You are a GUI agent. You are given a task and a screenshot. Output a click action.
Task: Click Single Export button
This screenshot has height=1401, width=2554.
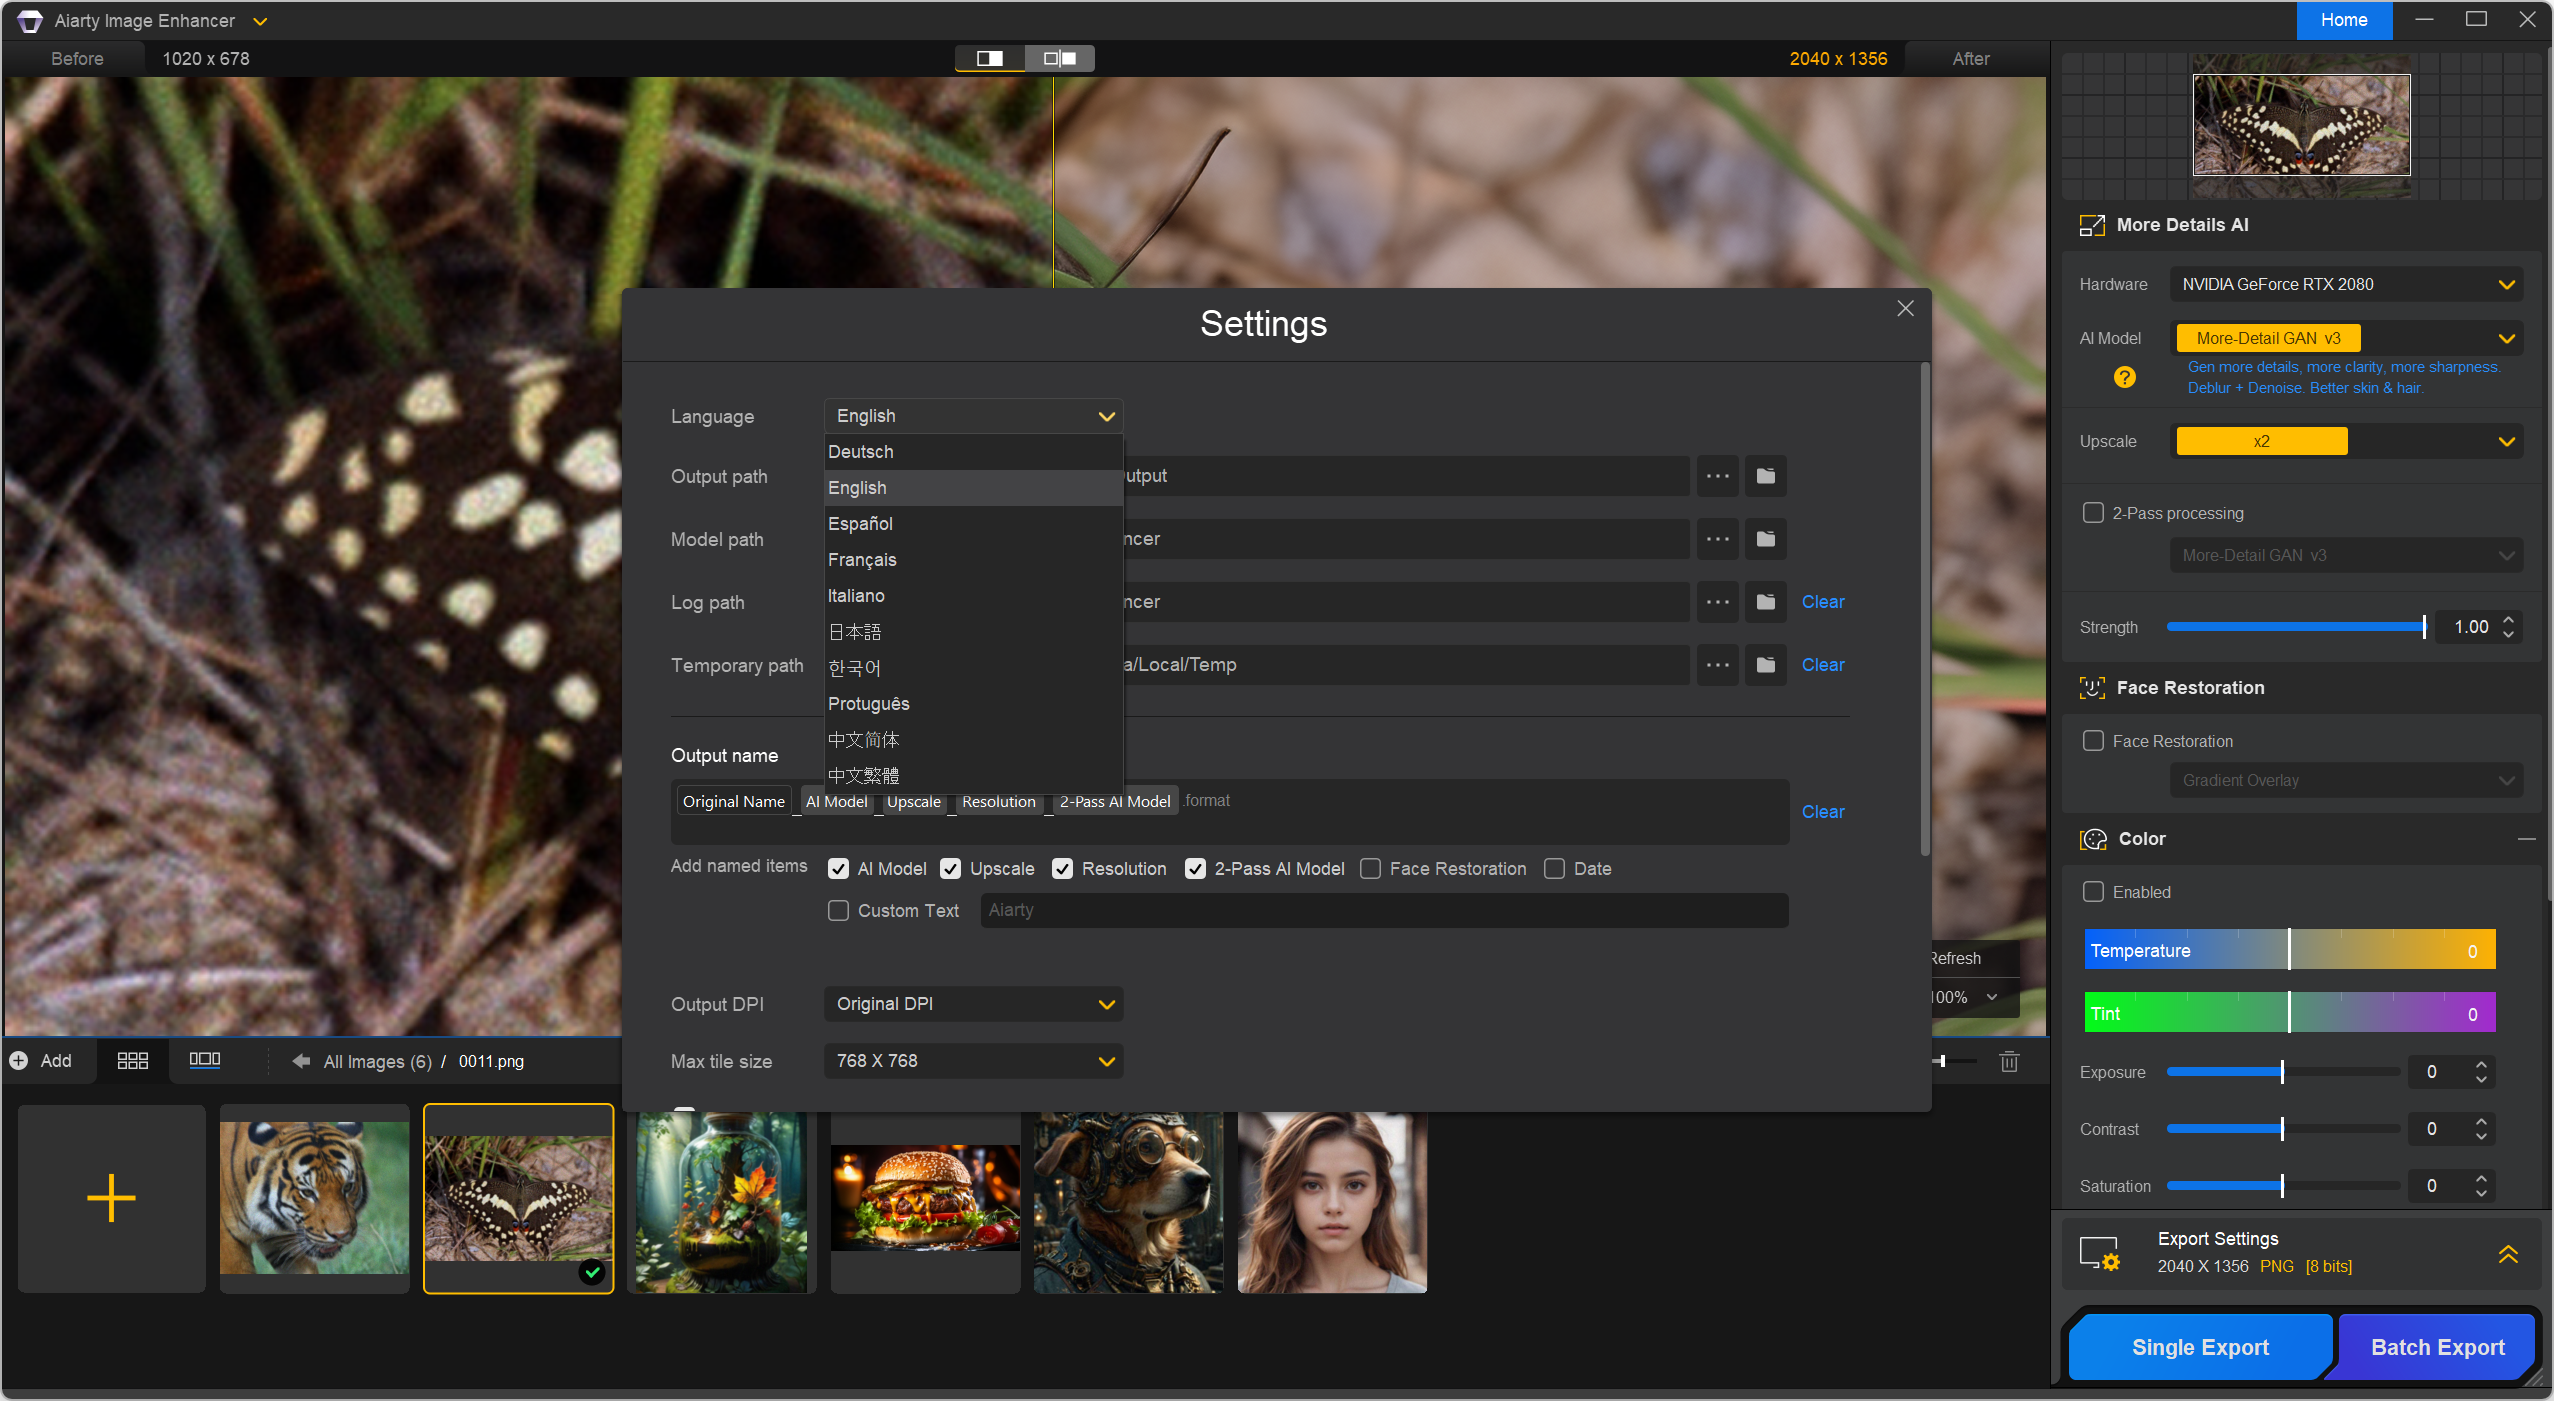[x=2200, y=1347]
